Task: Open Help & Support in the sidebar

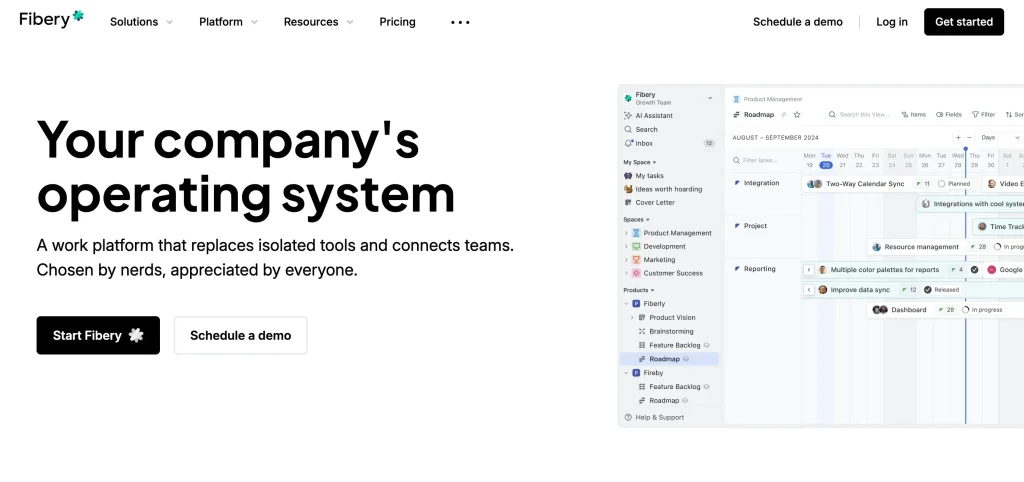Action: click(x=654, y=417)
